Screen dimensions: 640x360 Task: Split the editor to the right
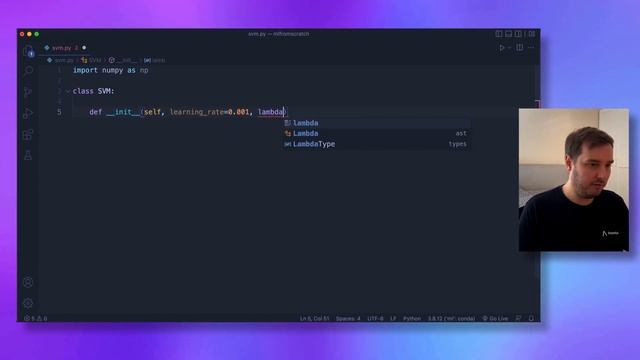tap(520, 48)
